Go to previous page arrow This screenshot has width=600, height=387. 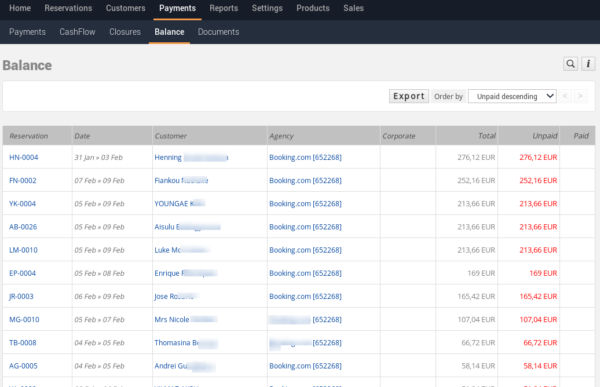(565, 96)
